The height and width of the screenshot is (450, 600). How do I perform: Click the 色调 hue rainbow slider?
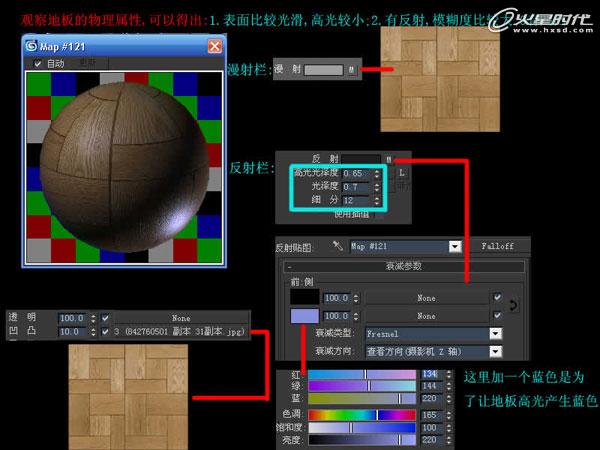[362, 415]
